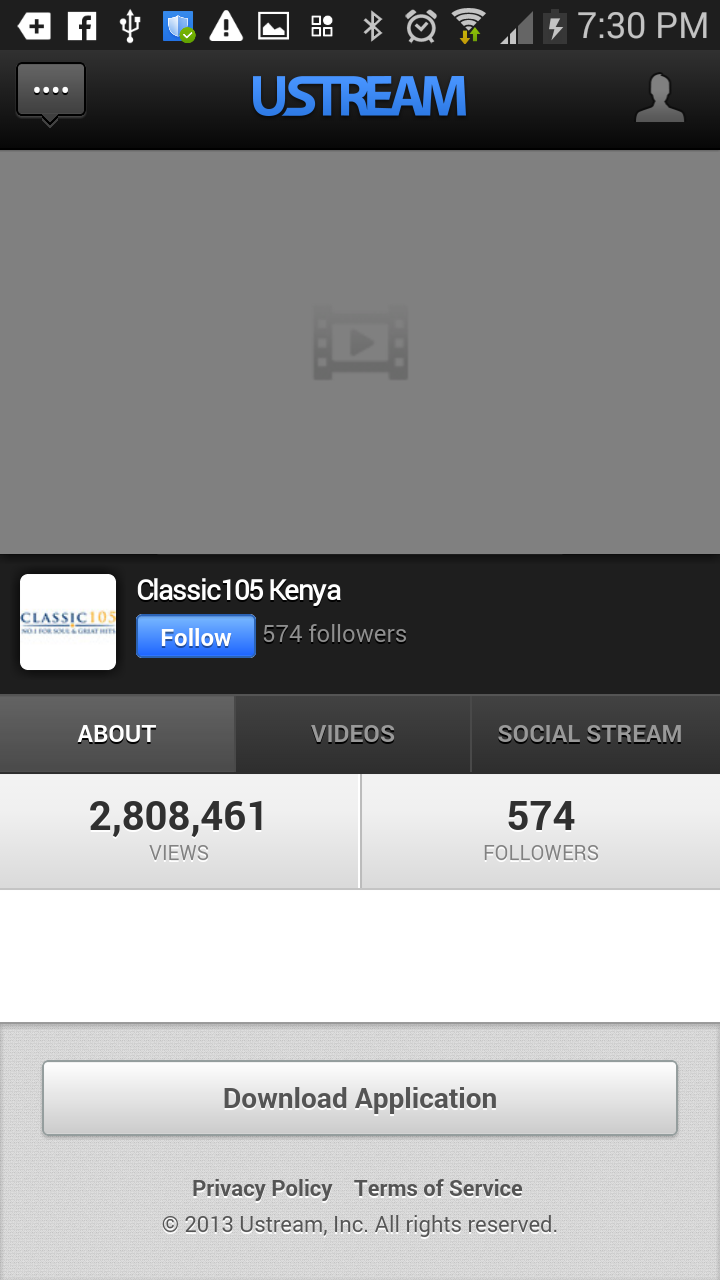Play the video via filmstrip play icon

[360, 343]
